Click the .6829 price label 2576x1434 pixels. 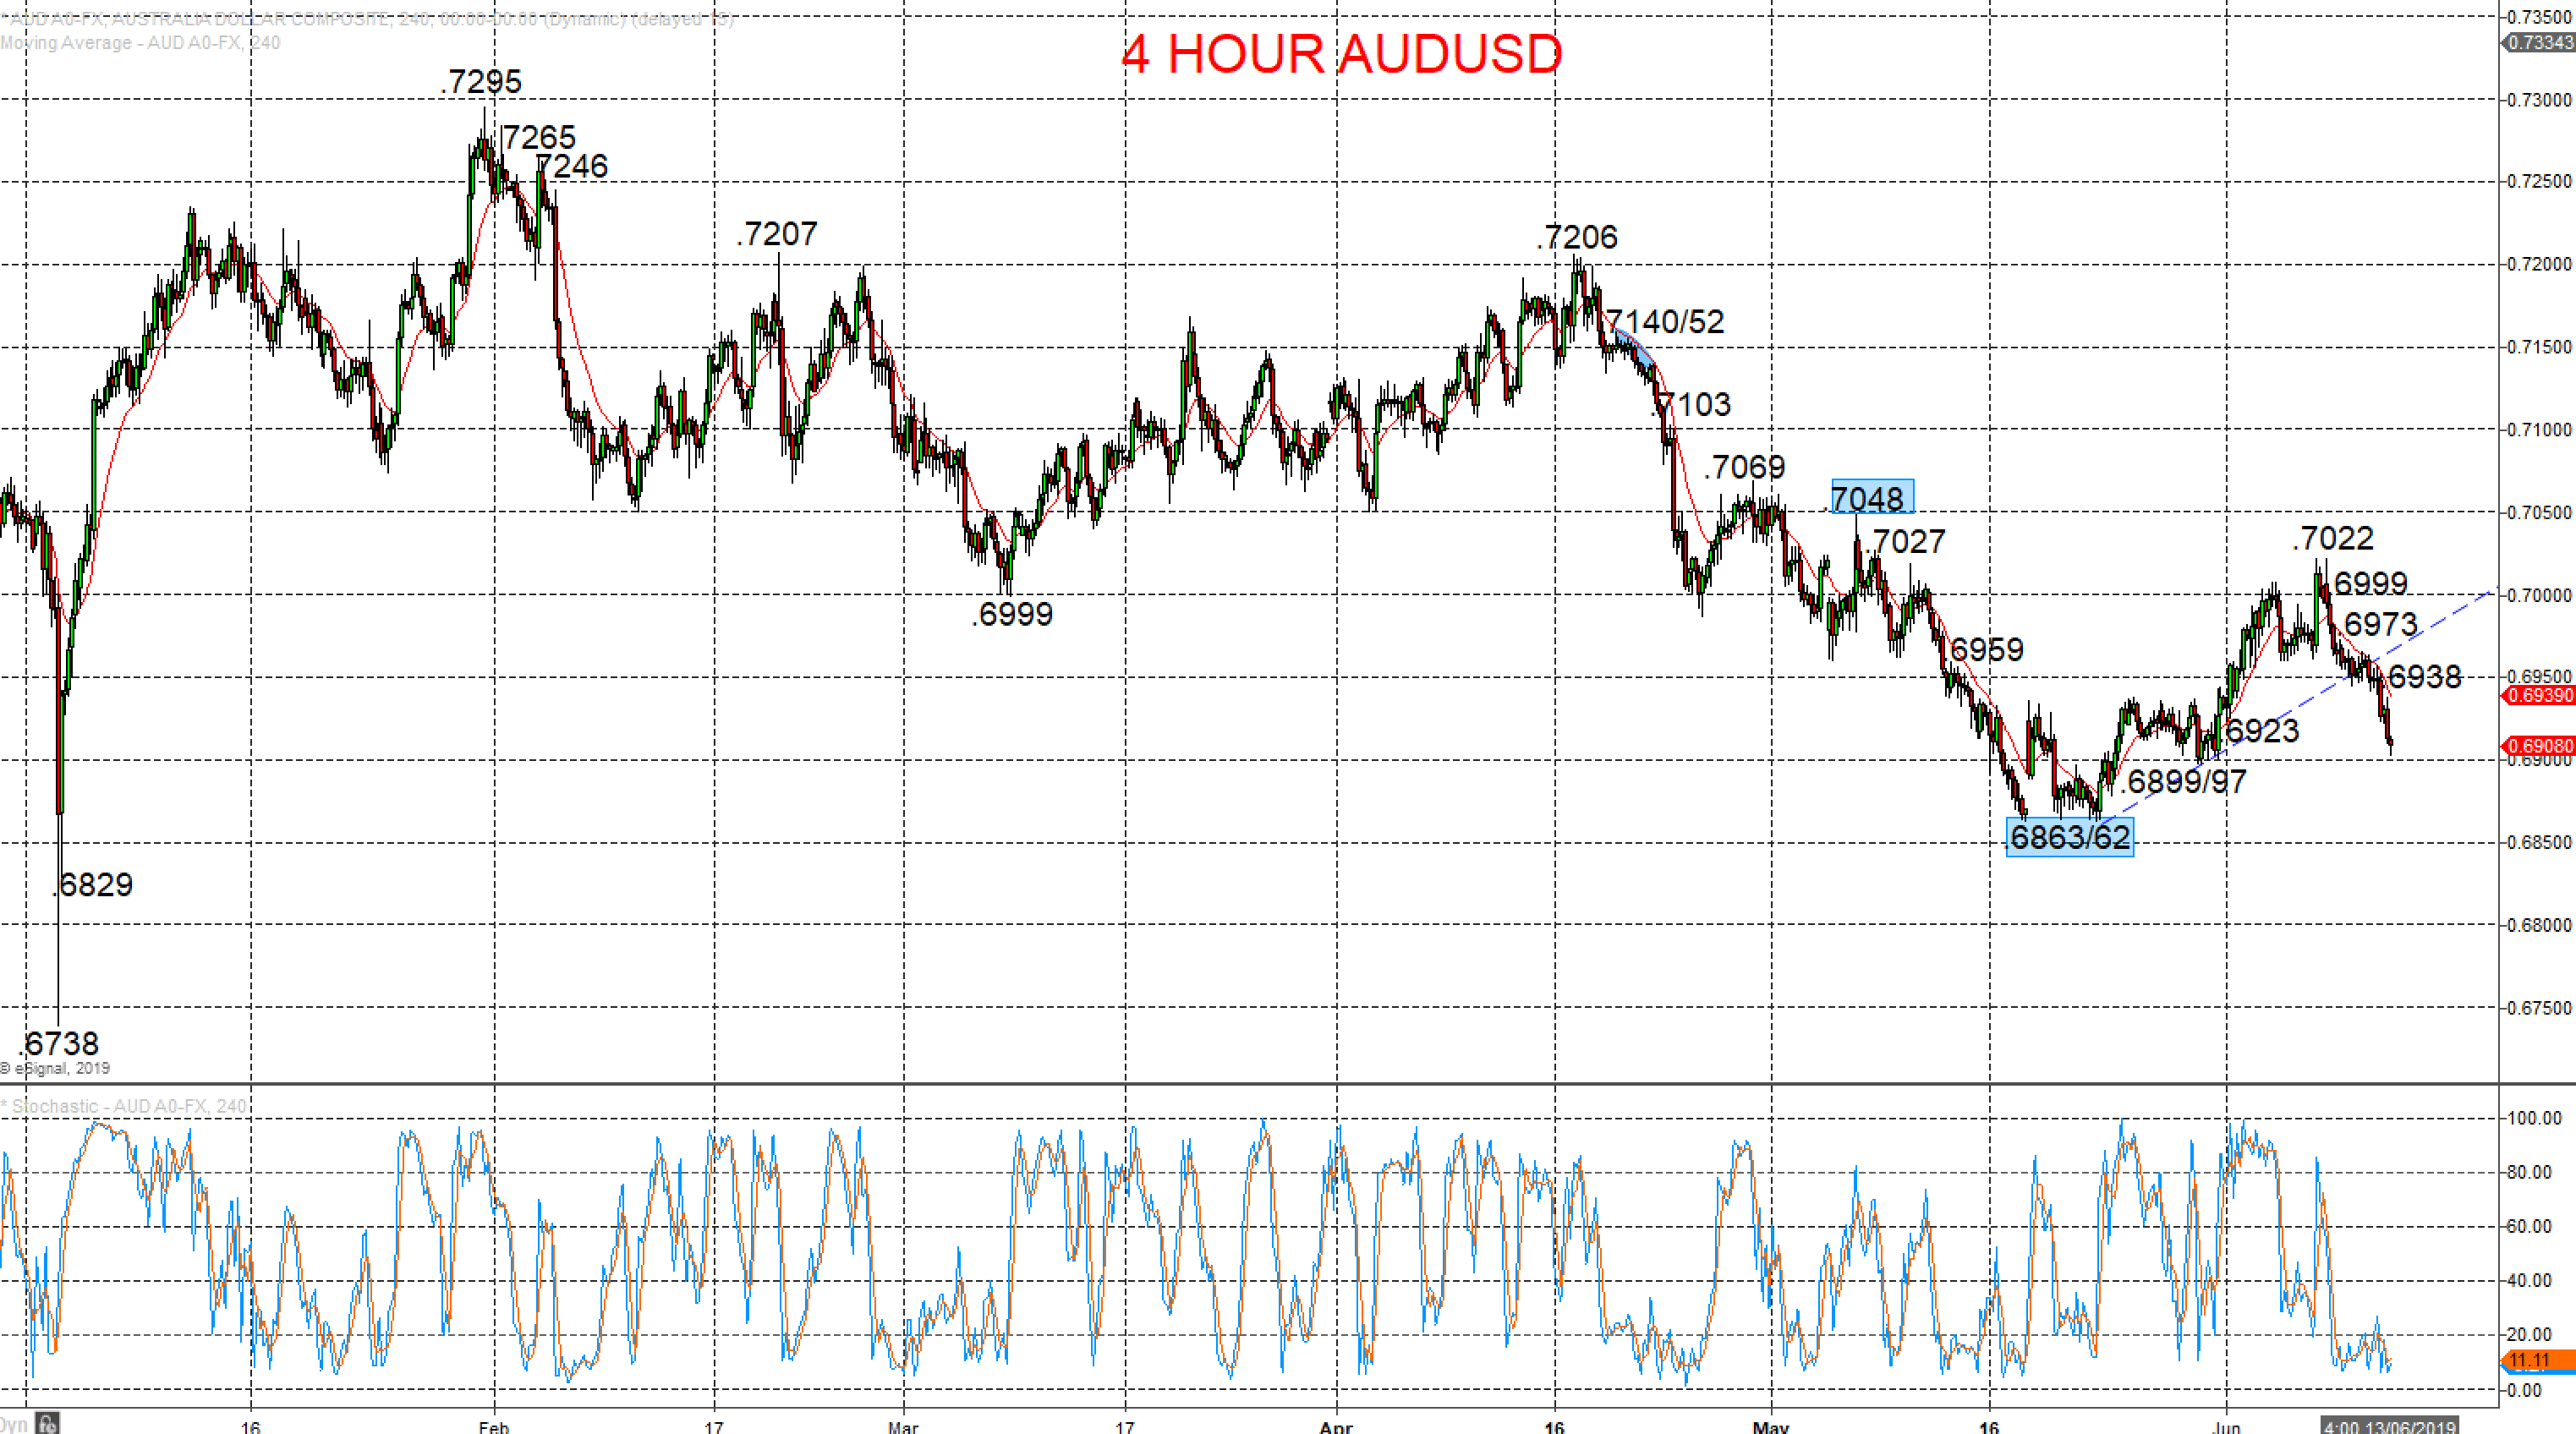93,885
